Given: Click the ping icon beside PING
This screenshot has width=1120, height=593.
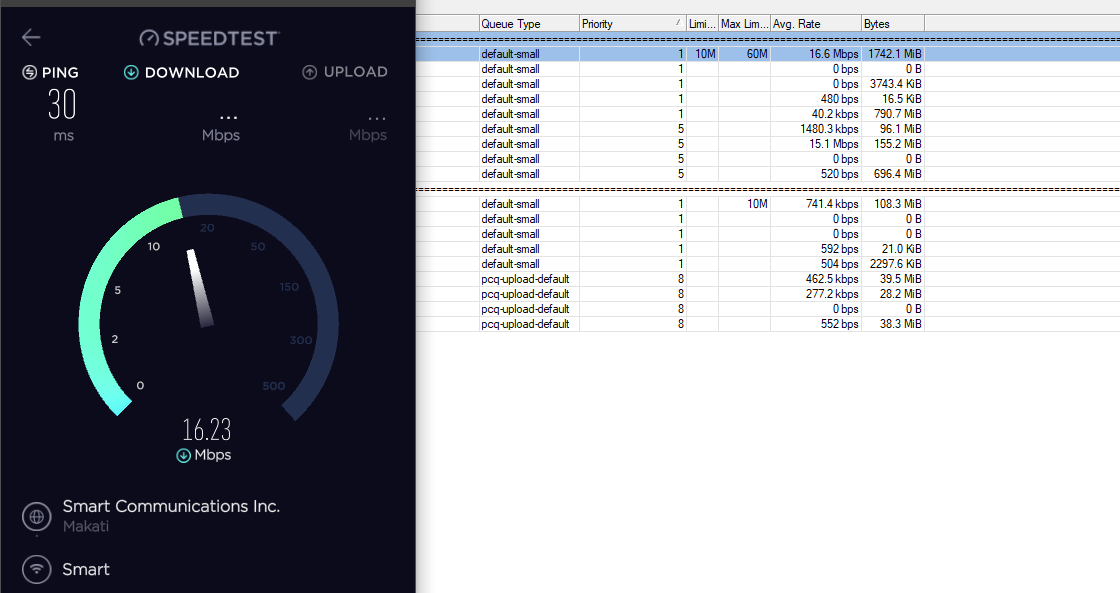Looking at the screenshot, I should coord(29,72).
